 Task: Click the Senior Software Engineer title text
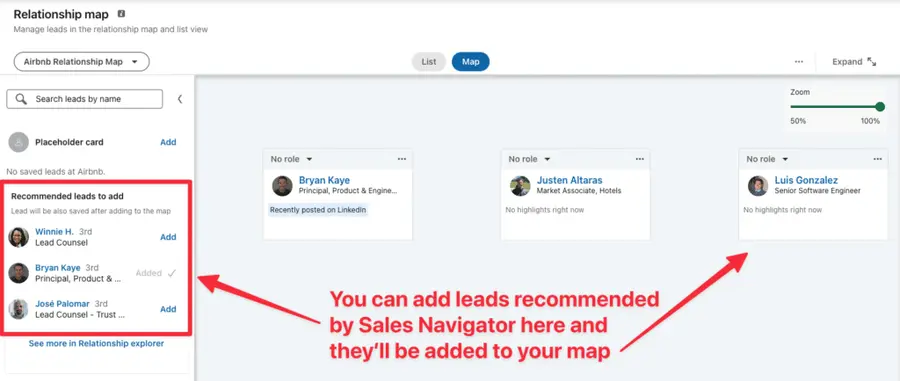tap(817, 191)
